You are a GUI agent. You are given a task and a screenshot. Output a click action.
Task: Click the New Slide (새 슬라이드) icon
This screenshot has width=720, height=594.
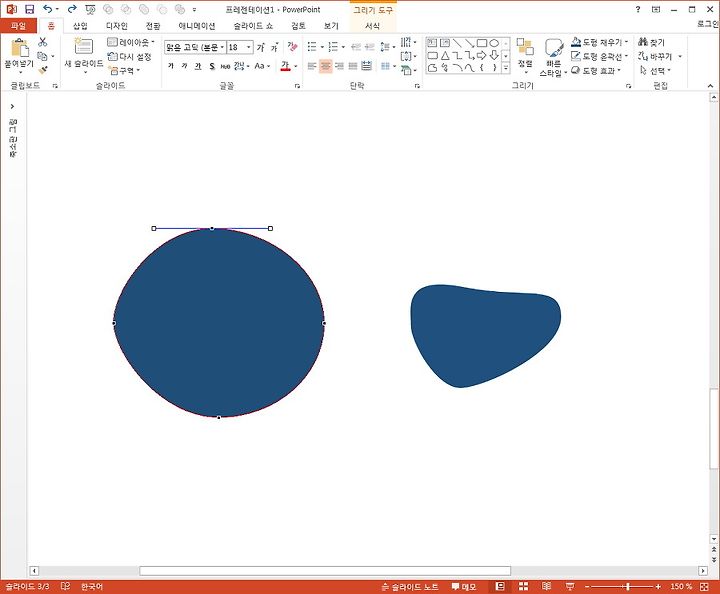pyautogui.click(x=84, y=46)
